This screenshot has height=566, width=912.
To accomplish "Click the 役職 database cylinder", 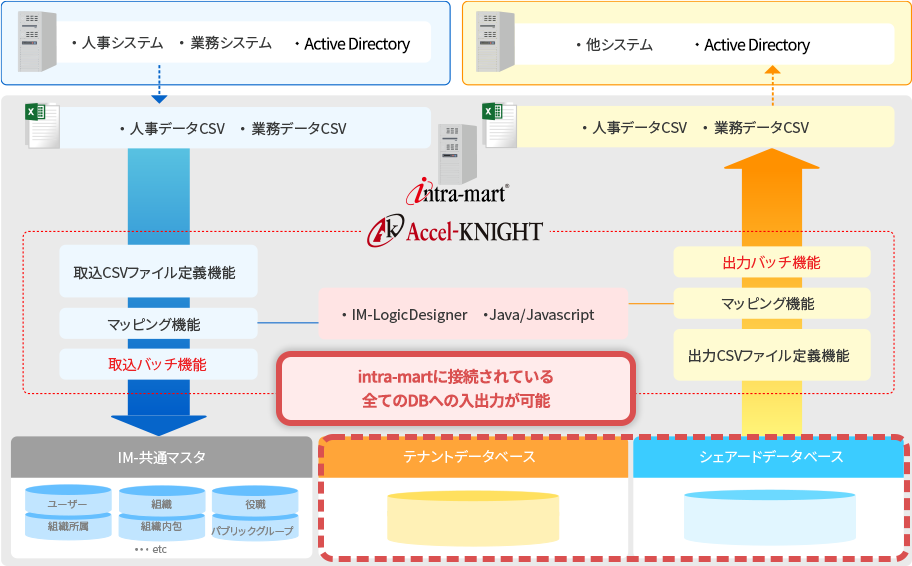I will click(255, 501).
